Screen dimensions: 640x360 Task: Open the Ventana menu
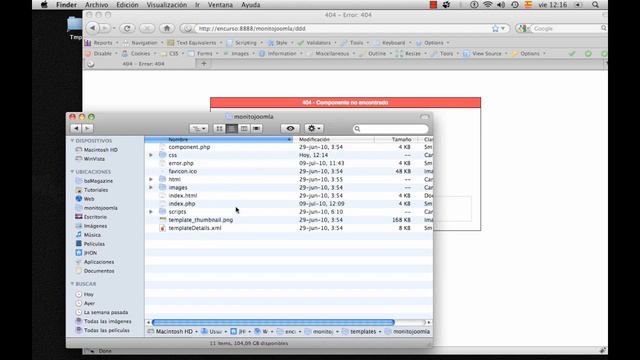coord(220,5)
